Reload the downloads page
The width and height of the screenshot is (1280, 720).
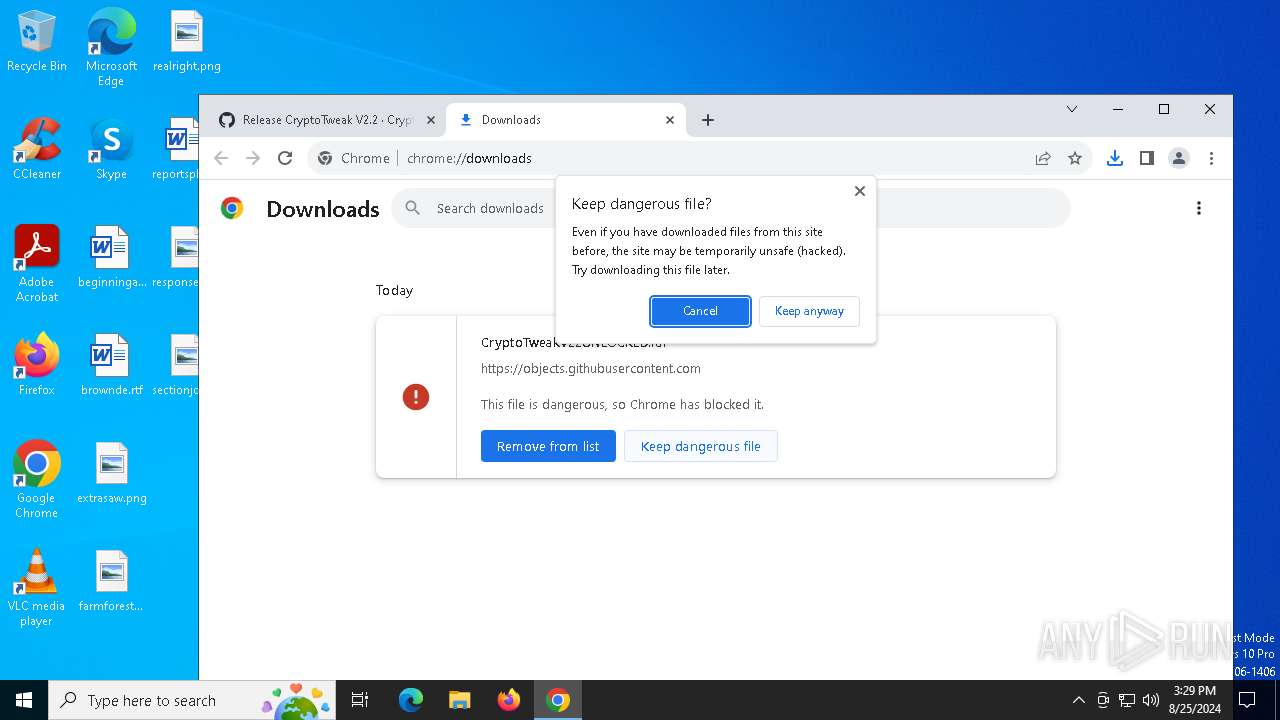(285, 158)
